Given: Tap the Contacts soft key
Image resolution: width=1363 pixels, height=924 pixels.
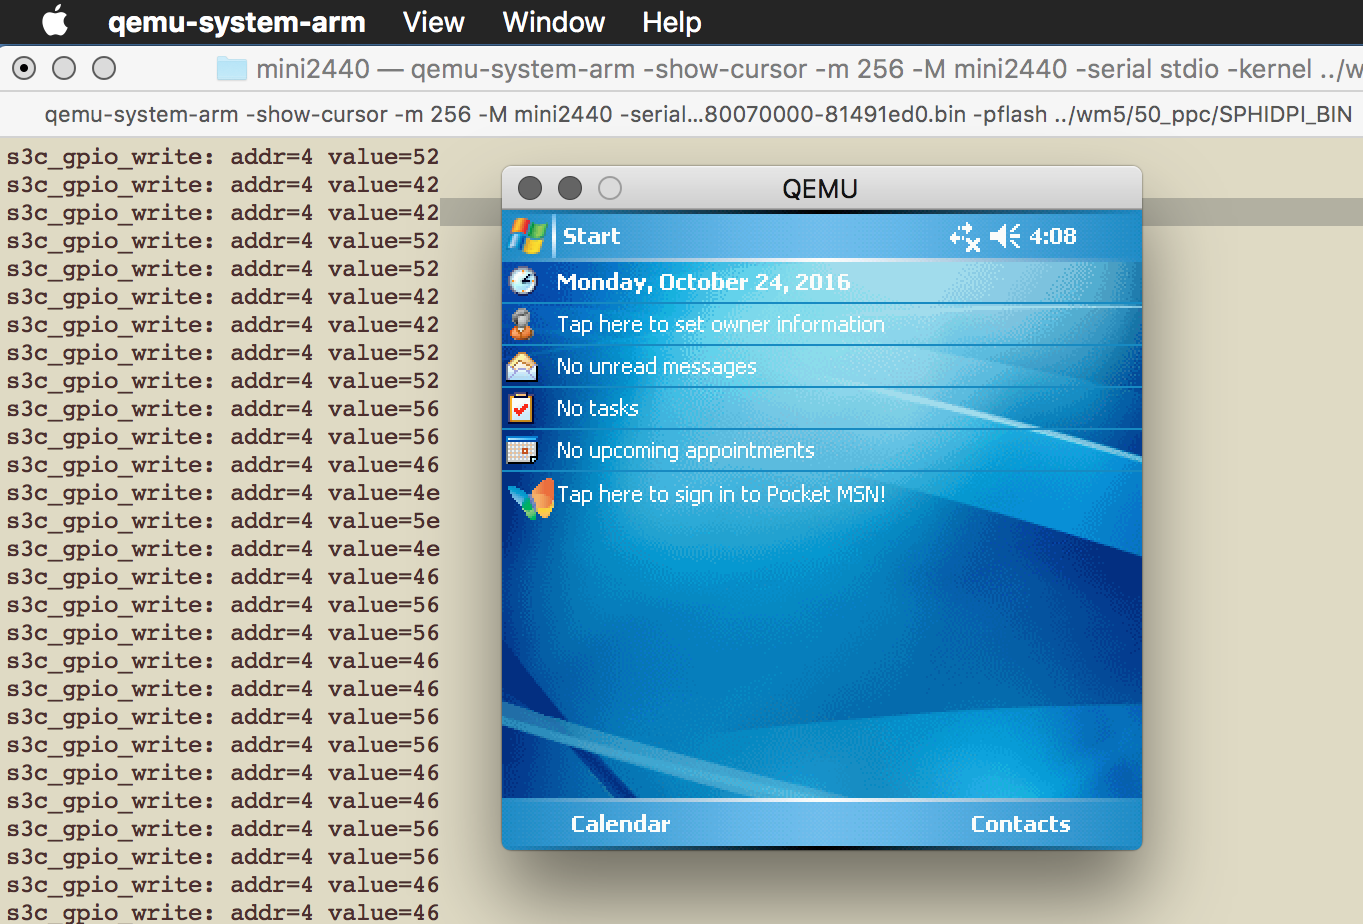Looking at the screenshot, I should (x=1020, y=824).
